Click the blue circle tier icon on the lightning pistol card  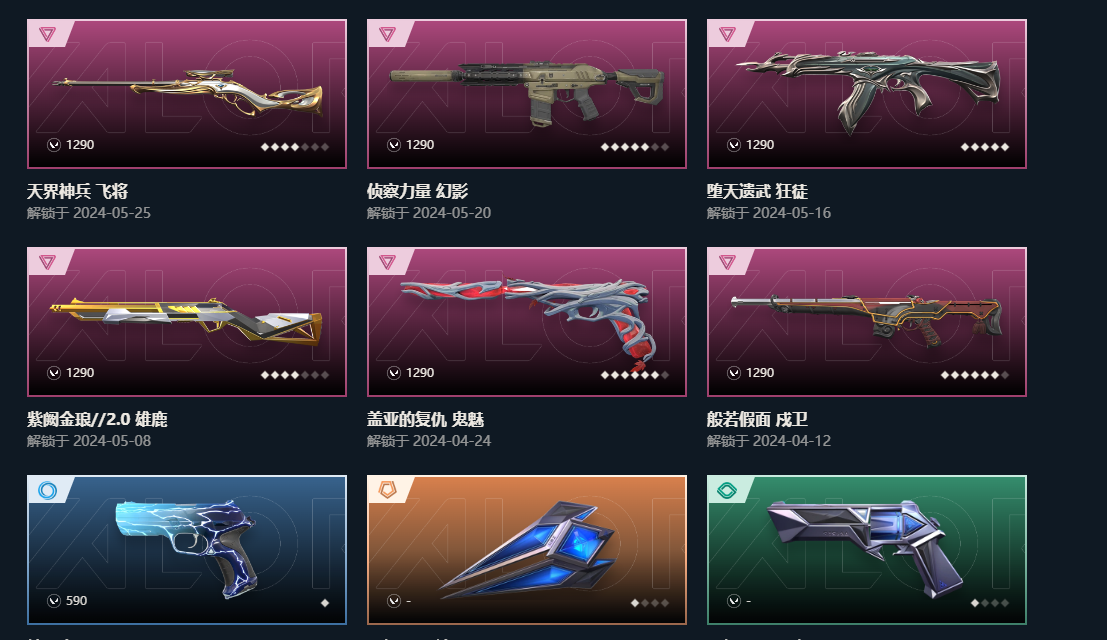[x=47, y=490]
